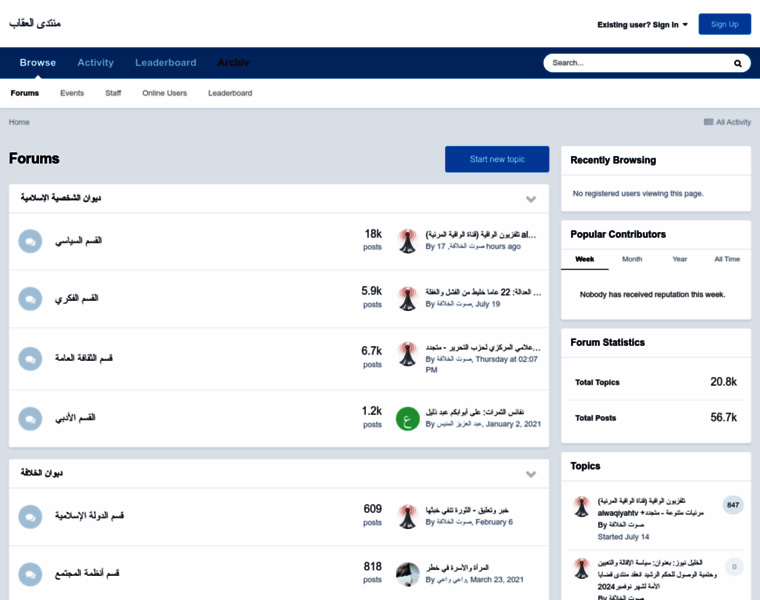Image resolution: width=760 pixels, height=600 pixels.
Task: Open last topic dated January 2, 2021
Action: (x=475, y=412)
